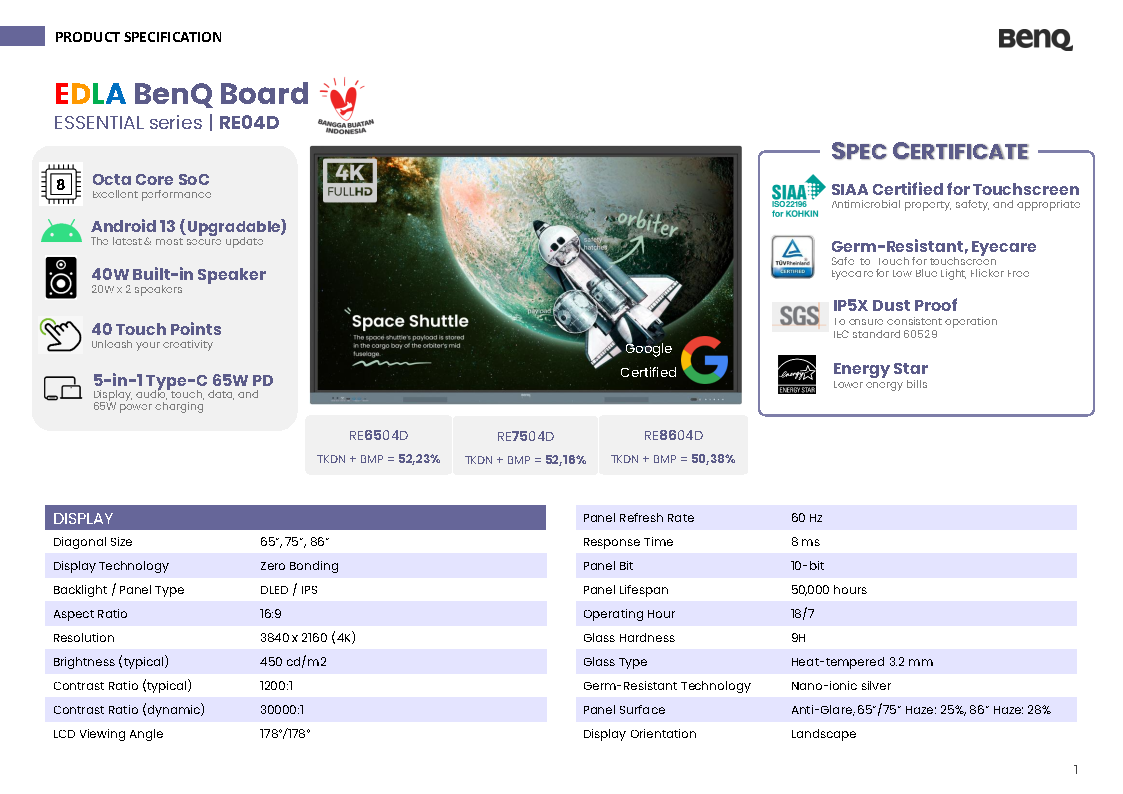Click the '8 ms' response time value
This screenshot has height=794, width=1123.
click(806, 542)
